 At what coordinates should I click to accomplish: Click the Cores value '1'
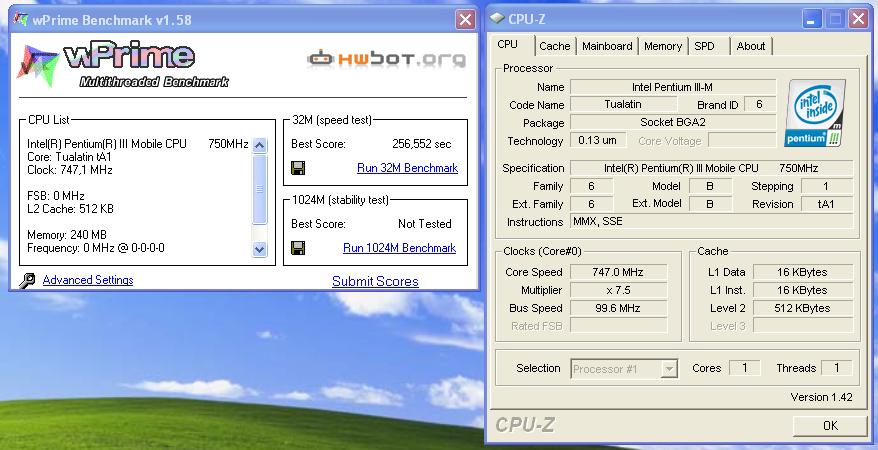click(x=745, y=368)
